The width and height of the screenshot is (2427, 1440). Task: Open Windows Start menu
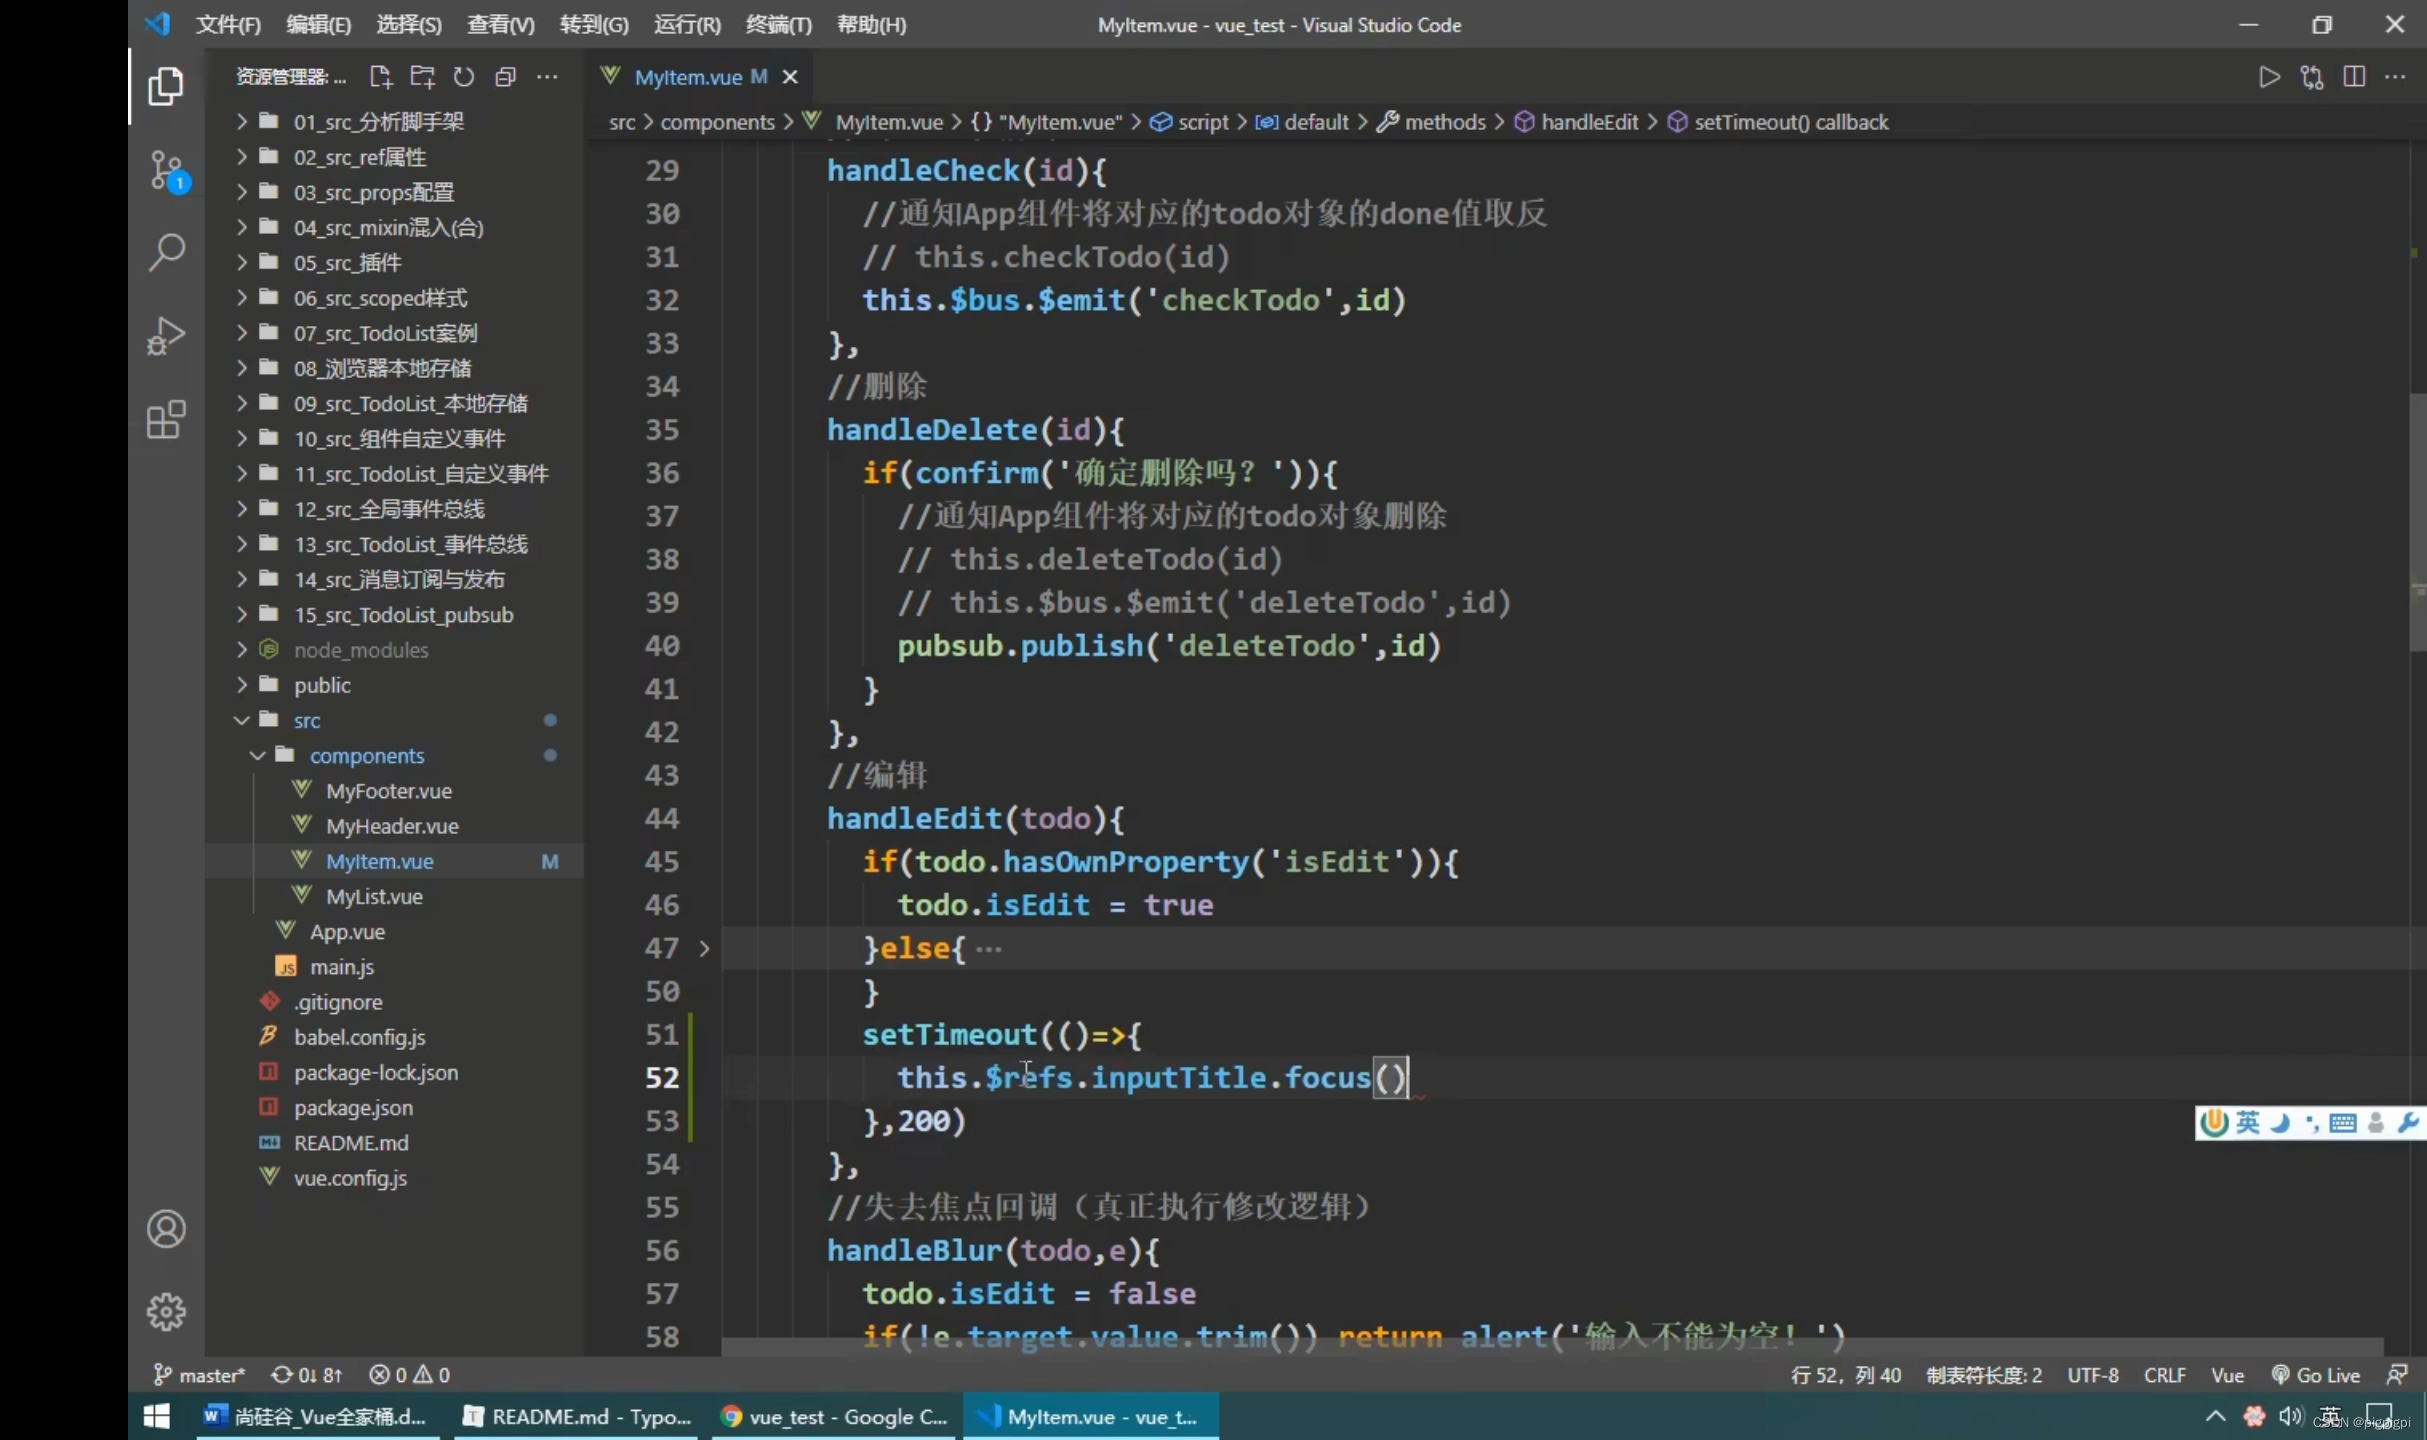[157, 1416]
